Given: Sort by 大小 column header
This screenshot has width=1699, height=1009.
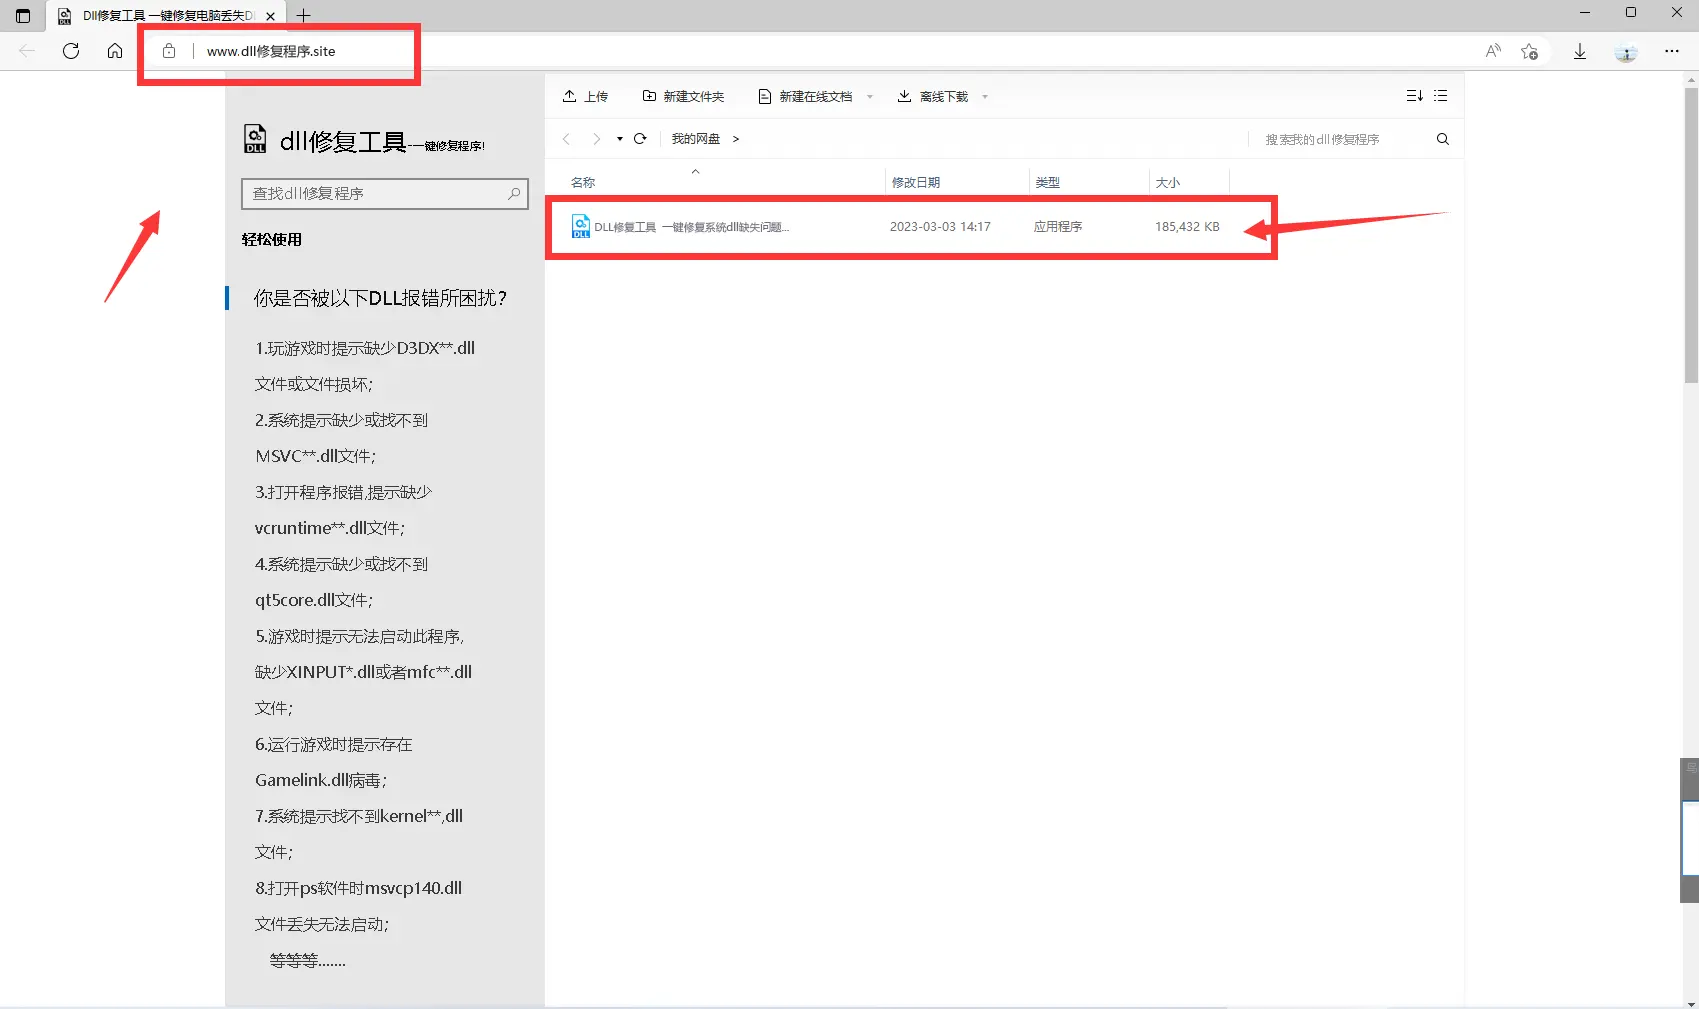Looking at the screenshot, I should [x=1168, y=182].
